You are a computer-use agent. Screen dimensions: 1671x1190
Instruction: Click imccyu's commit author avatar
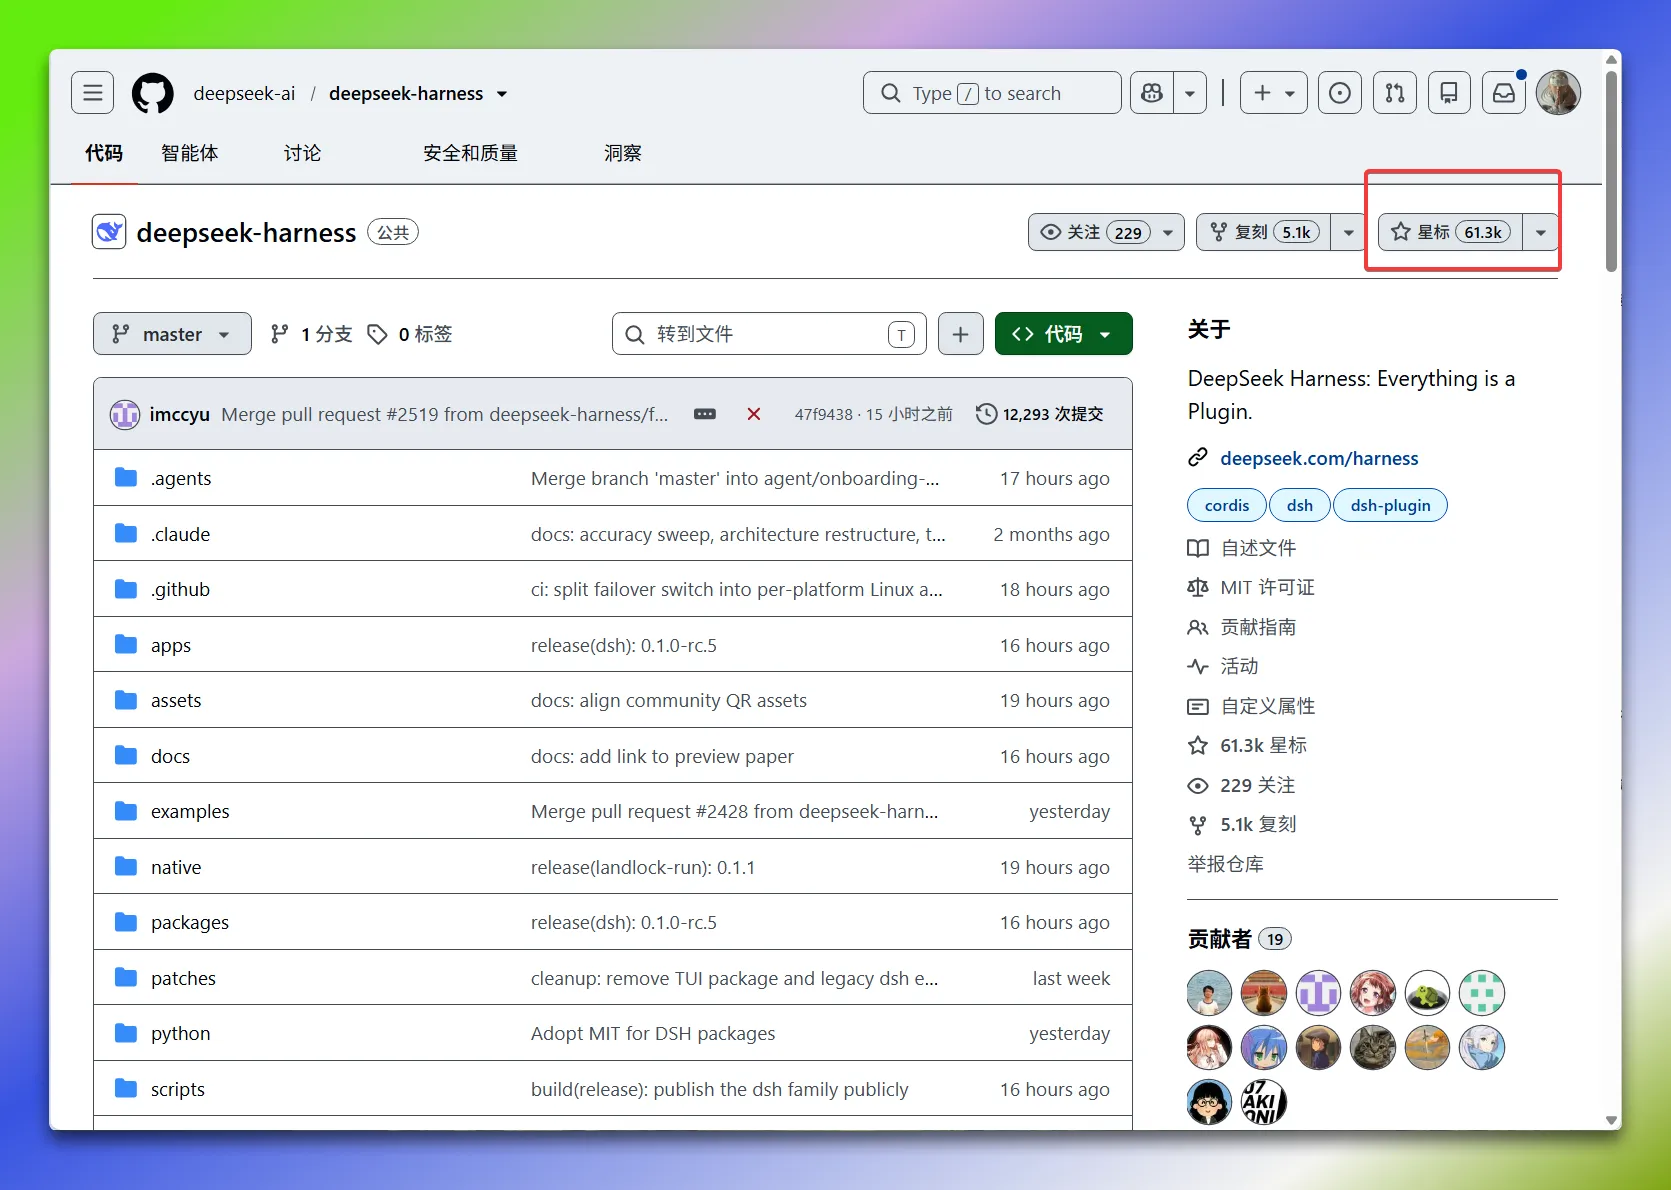[x=125, y=414]
